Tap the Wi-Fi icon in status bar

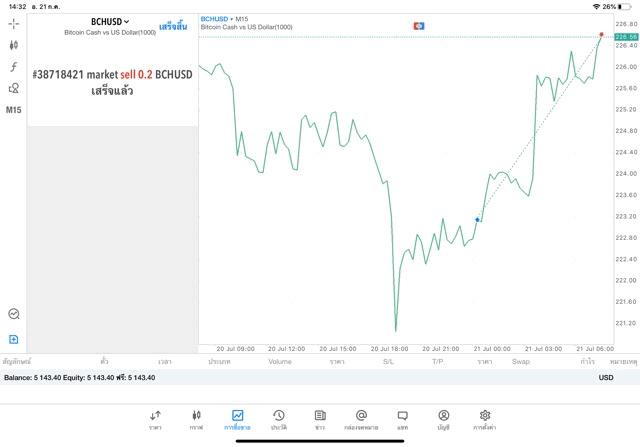pyautogui.click(x=596, y=7)
